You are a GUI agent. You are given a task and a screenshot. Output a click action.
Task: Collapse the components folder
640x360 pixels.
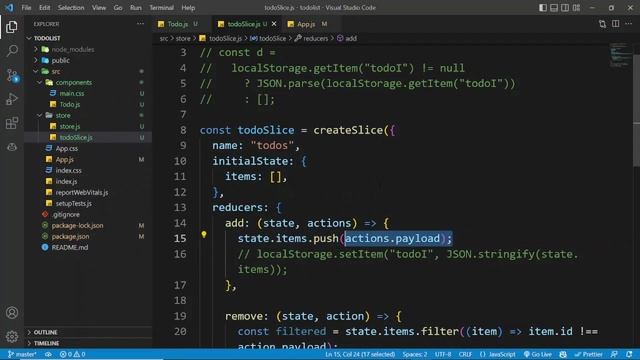tap(73, 82)
